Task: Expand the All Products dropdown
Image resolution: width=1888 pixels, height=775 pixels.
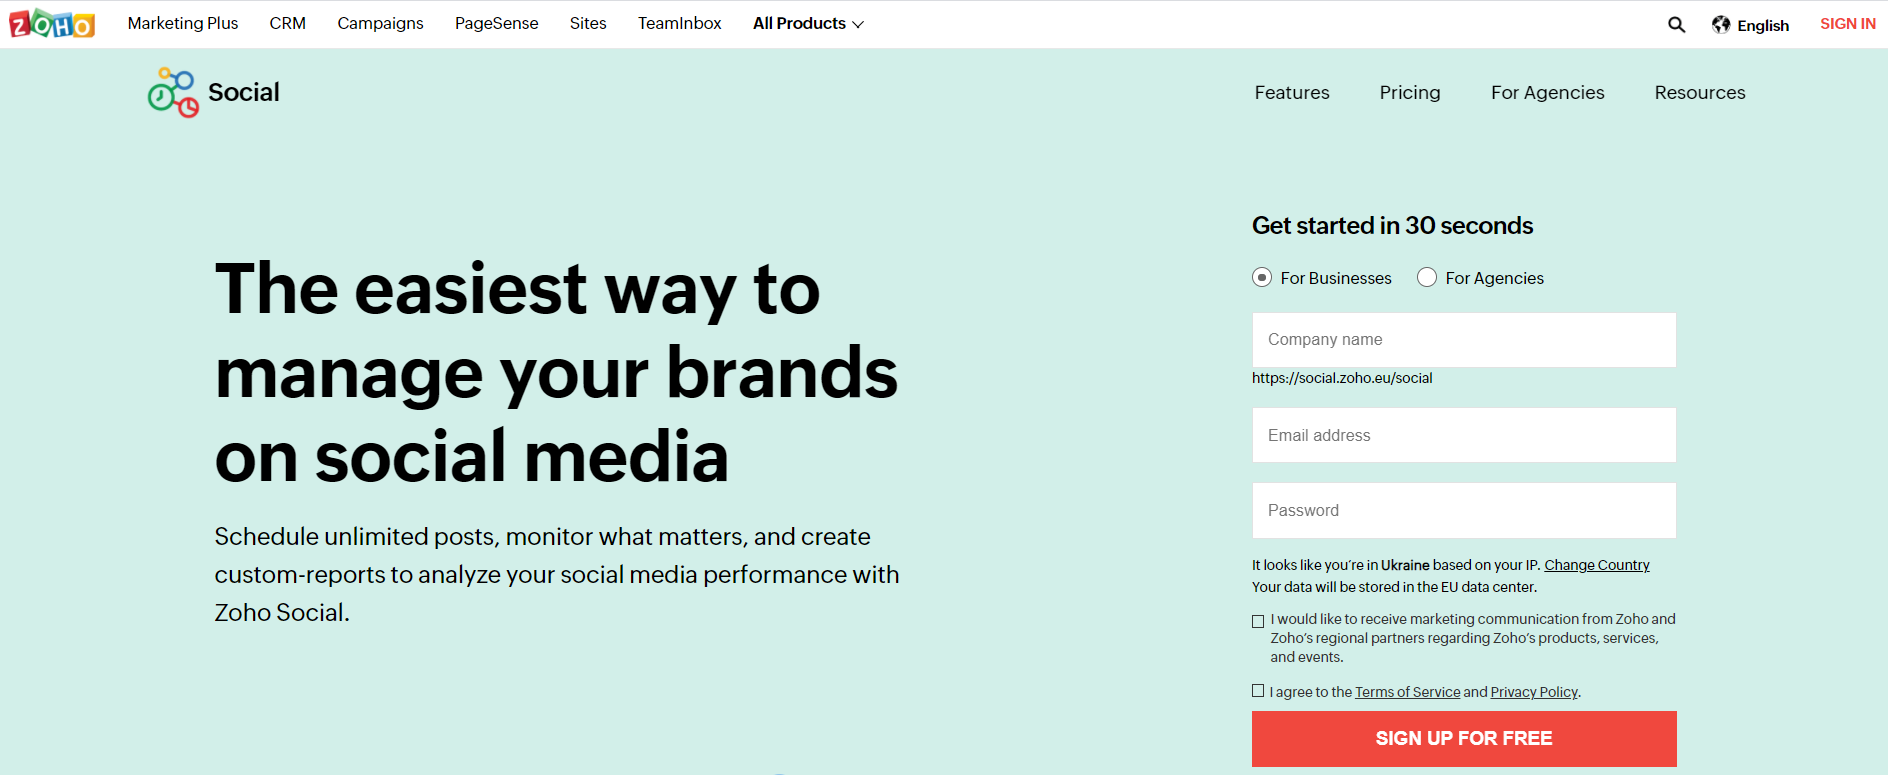Action: click(x=808, y=23)
